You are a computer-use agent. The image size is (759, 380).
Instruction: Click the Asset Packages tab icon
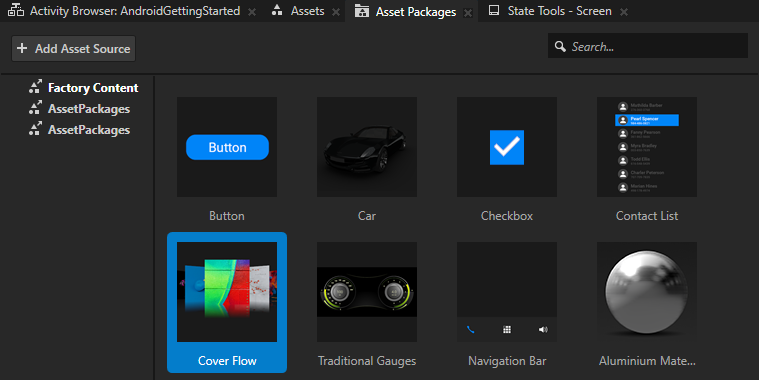[x=362, y=11]
